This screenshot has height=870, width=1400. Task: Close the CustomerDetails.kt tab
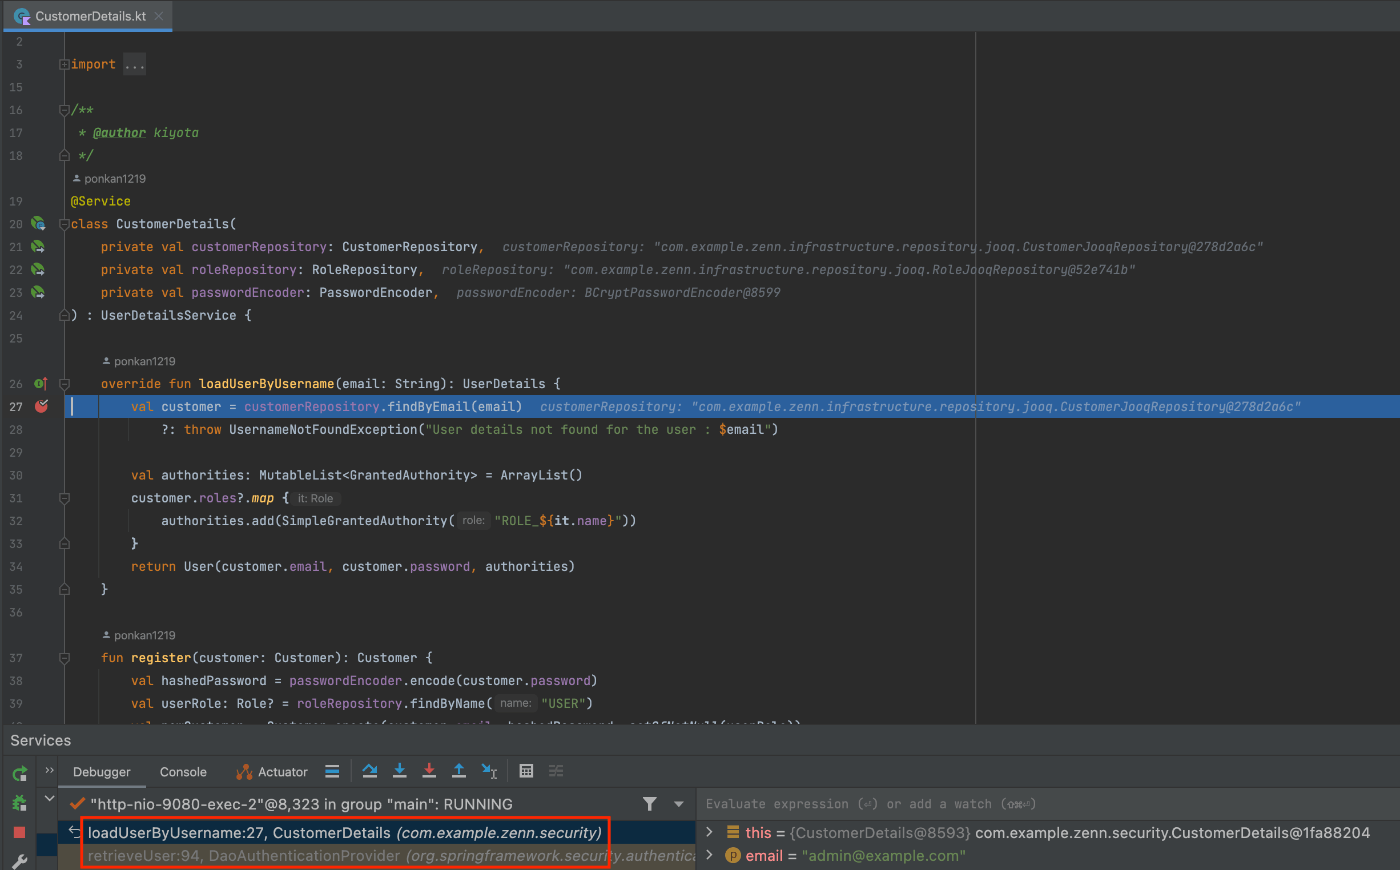[159, 16]
